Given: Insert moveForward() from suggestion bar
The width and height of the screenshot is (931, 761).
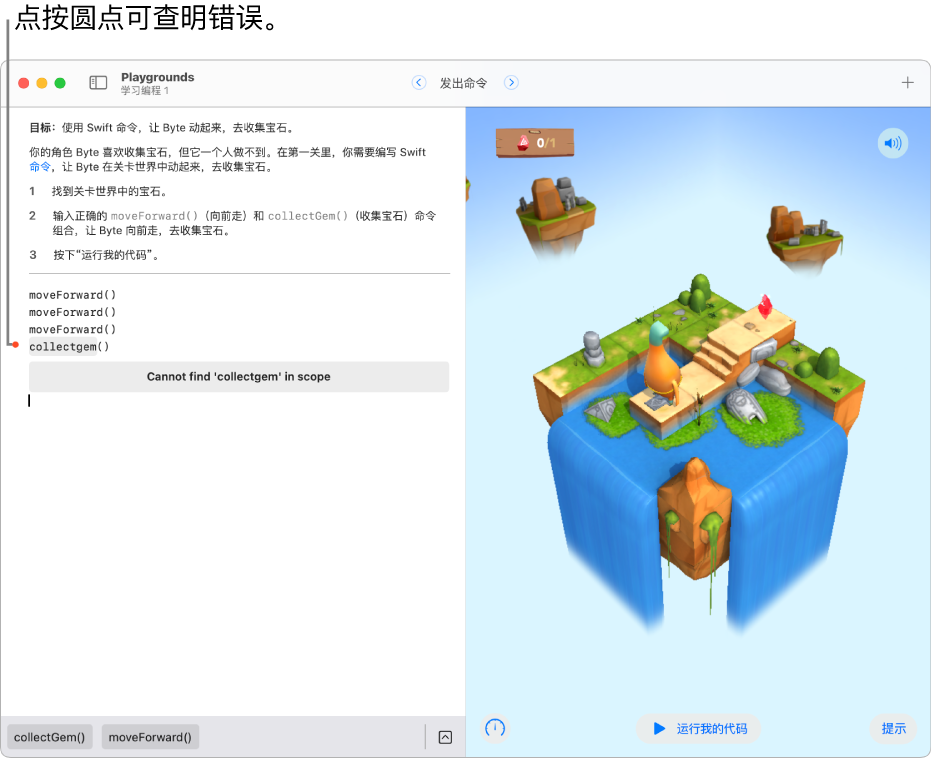Looking at the screenshot, I should click(x=150, y=737).
